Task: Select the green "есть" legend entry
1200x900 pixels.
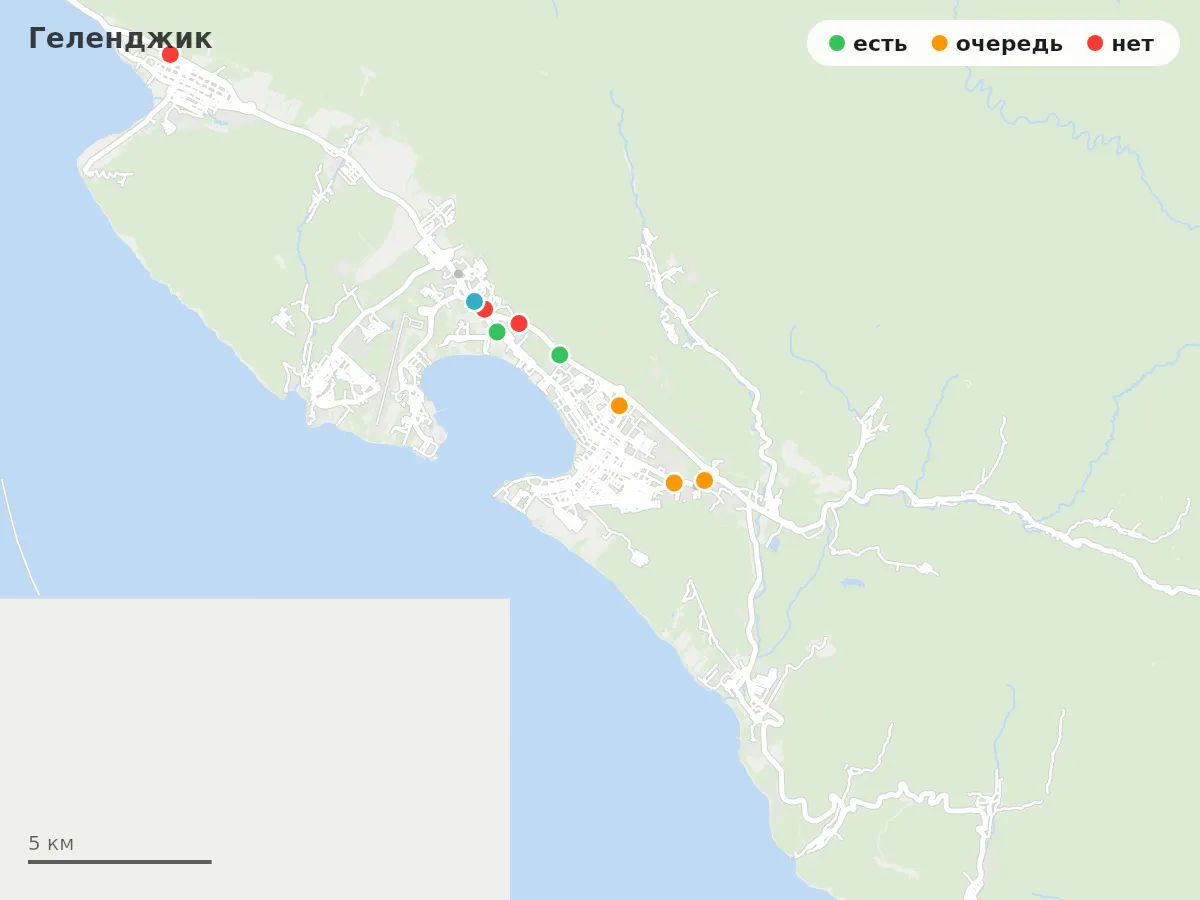Action: point(868,44)
